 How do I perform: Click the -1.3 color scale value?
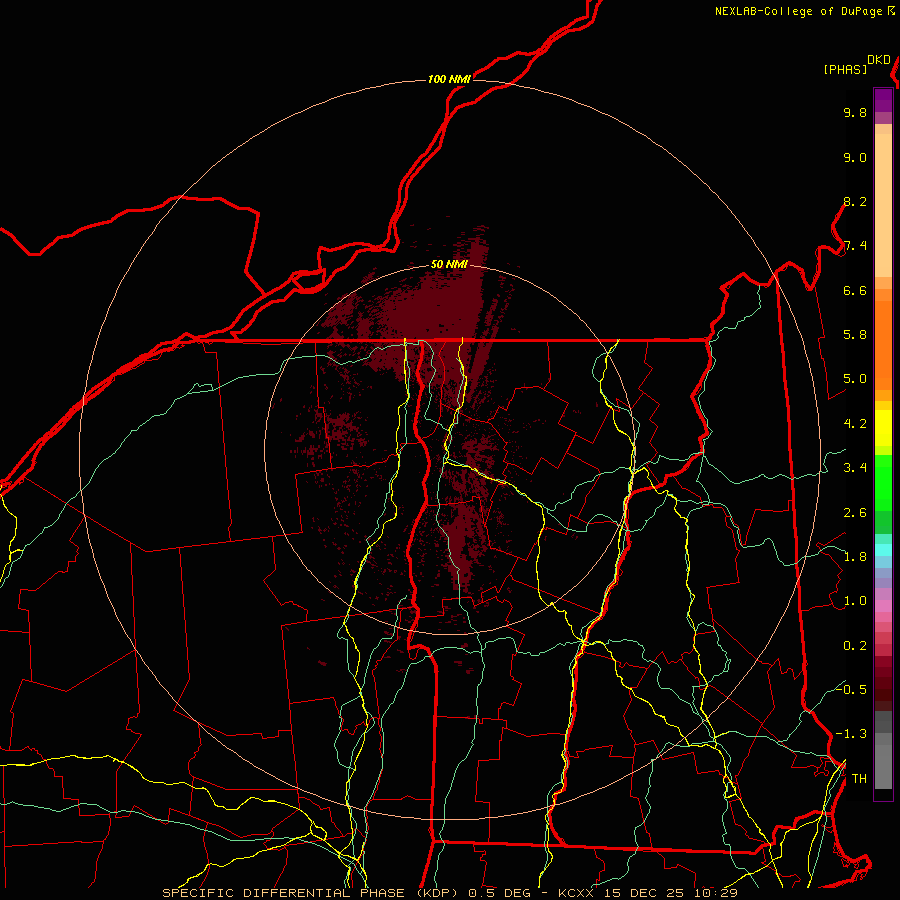851,734
